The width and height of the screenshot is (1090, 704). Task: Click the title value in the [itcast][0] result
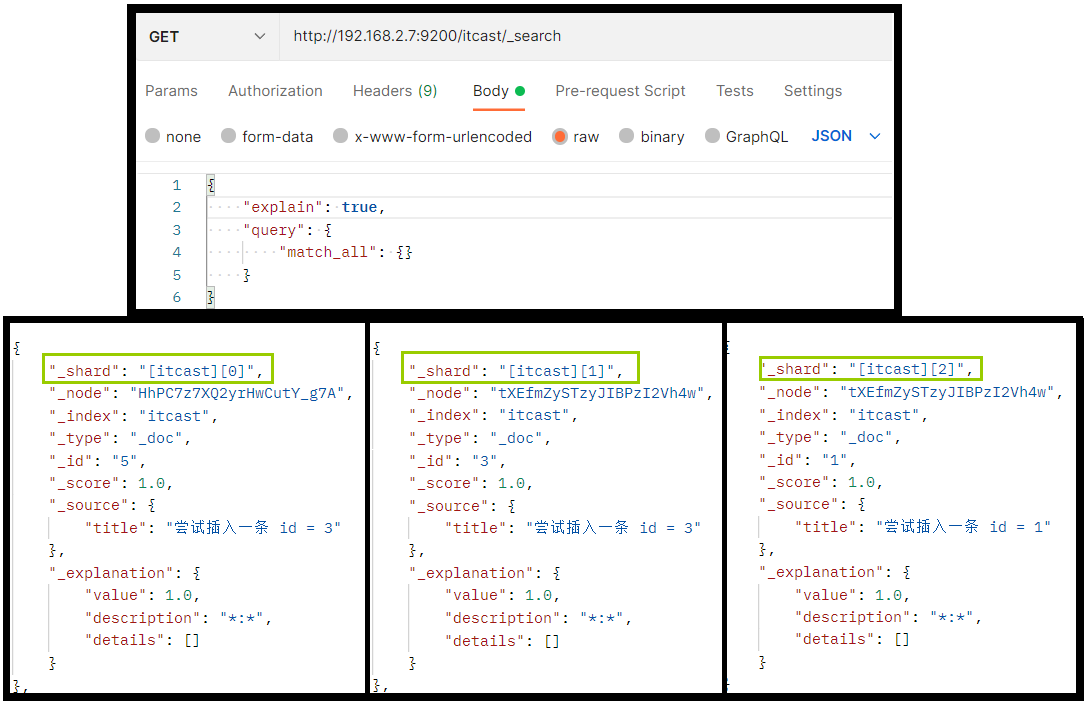253,527
